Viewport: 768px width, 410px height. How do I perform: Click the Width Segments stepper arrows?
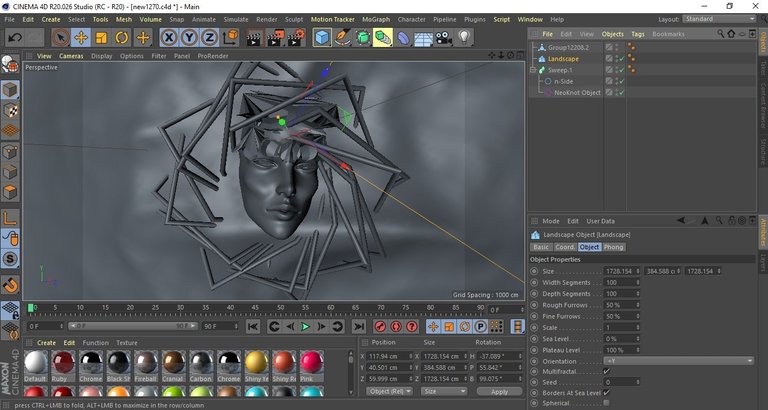[x=638, y=283]
